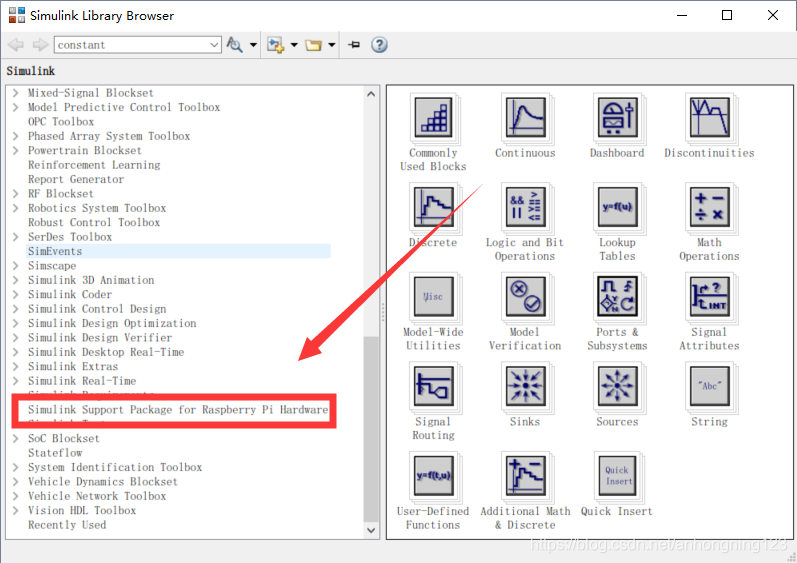Viewport: 797px width, 563px height.
Task: Click the search blocks binoculars icon
Action: point(235,45)
